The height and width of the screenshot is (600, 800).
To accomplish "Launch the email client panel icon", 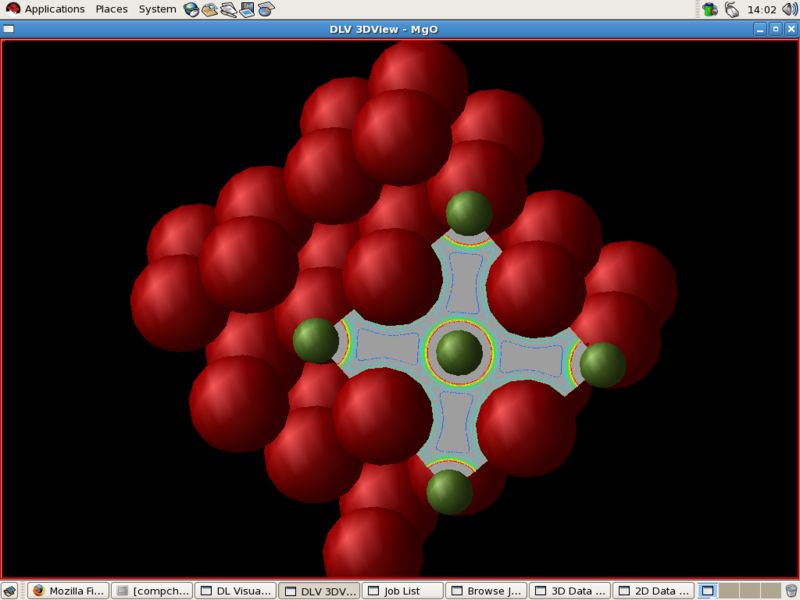I will [x=210, y=9].
